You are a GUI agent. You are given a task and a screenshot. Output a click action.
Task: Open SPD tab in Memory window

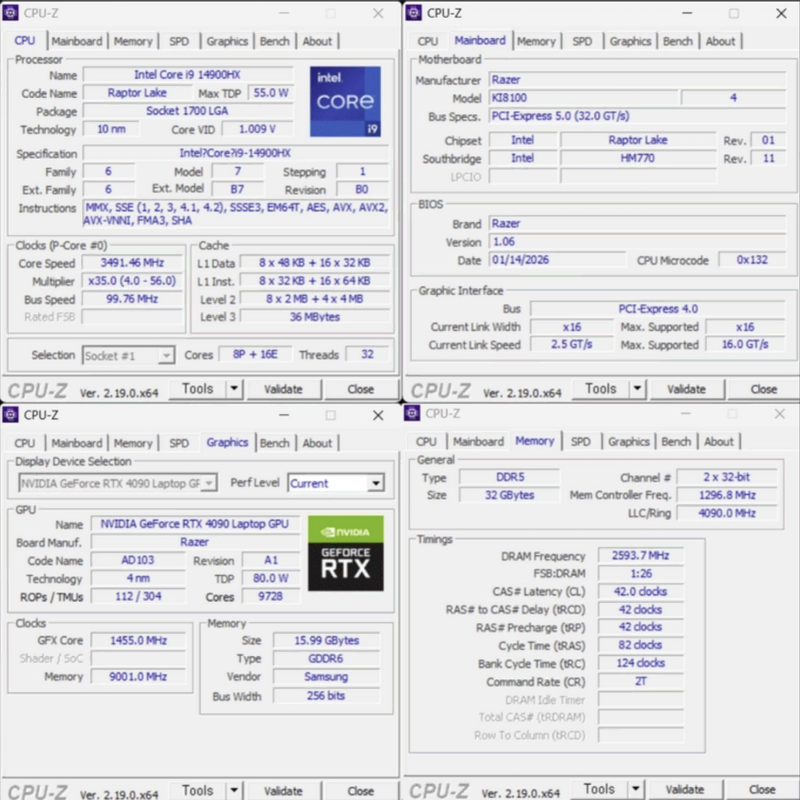coord(581,442)
